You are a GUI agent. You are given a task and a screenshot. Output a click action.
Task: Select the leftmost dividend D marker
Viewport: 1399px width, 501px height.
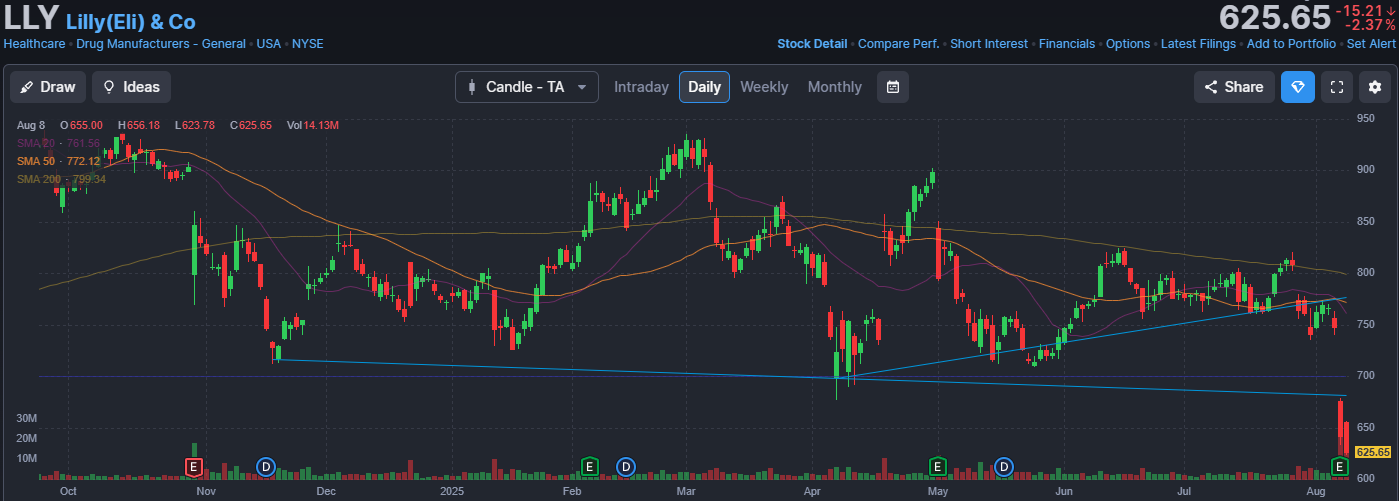click(266, 466)
